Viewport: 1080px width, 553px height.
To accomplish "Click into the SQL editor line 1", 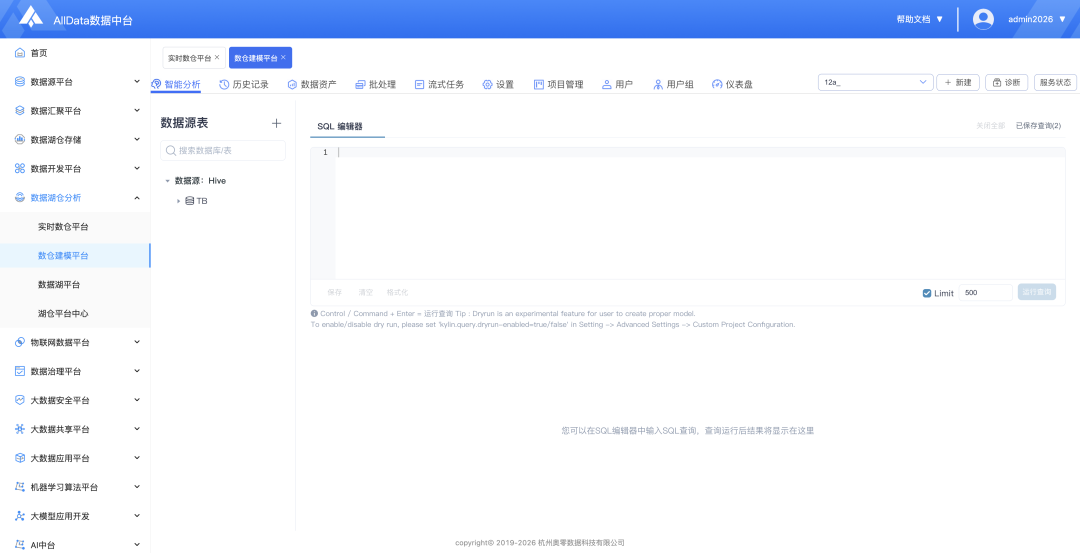I will pos(700,152).
